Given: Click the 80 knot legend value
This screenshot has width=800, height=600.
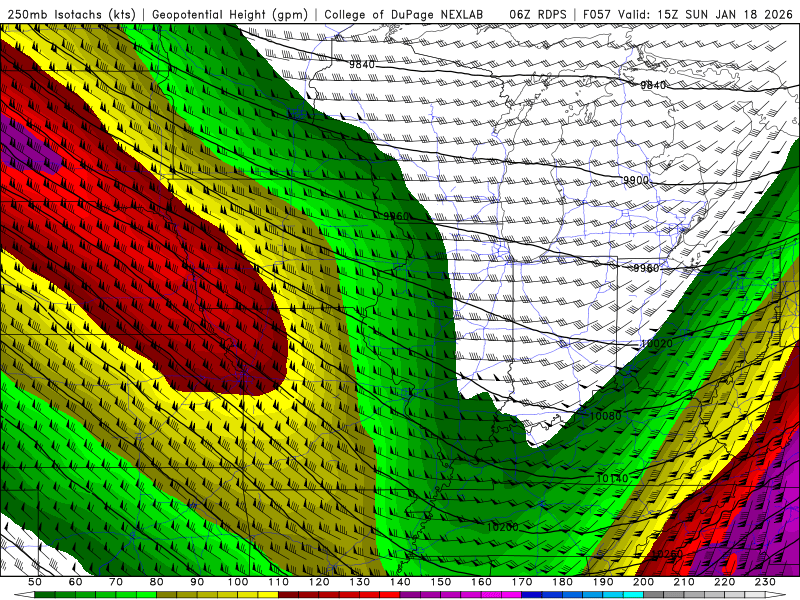Looking at the screenshot, I should tap(157, 582).
